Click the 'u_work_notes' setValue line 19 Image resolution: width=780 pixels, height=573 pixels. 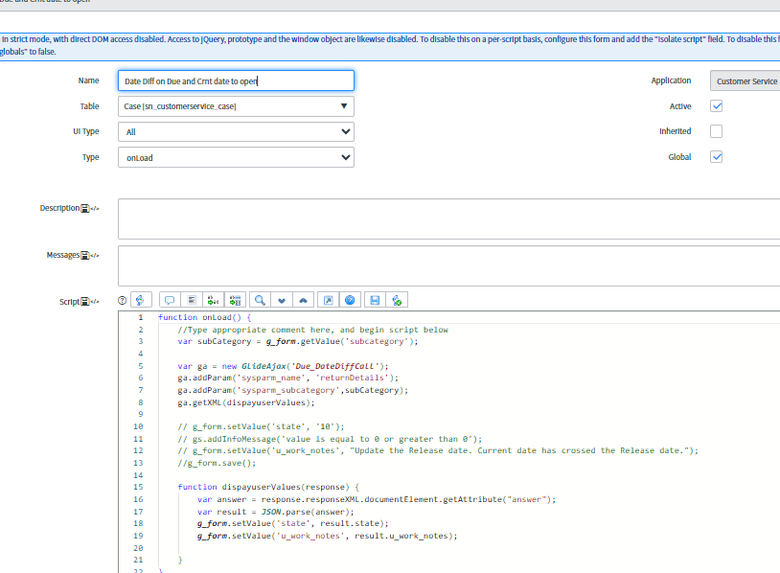327,536
